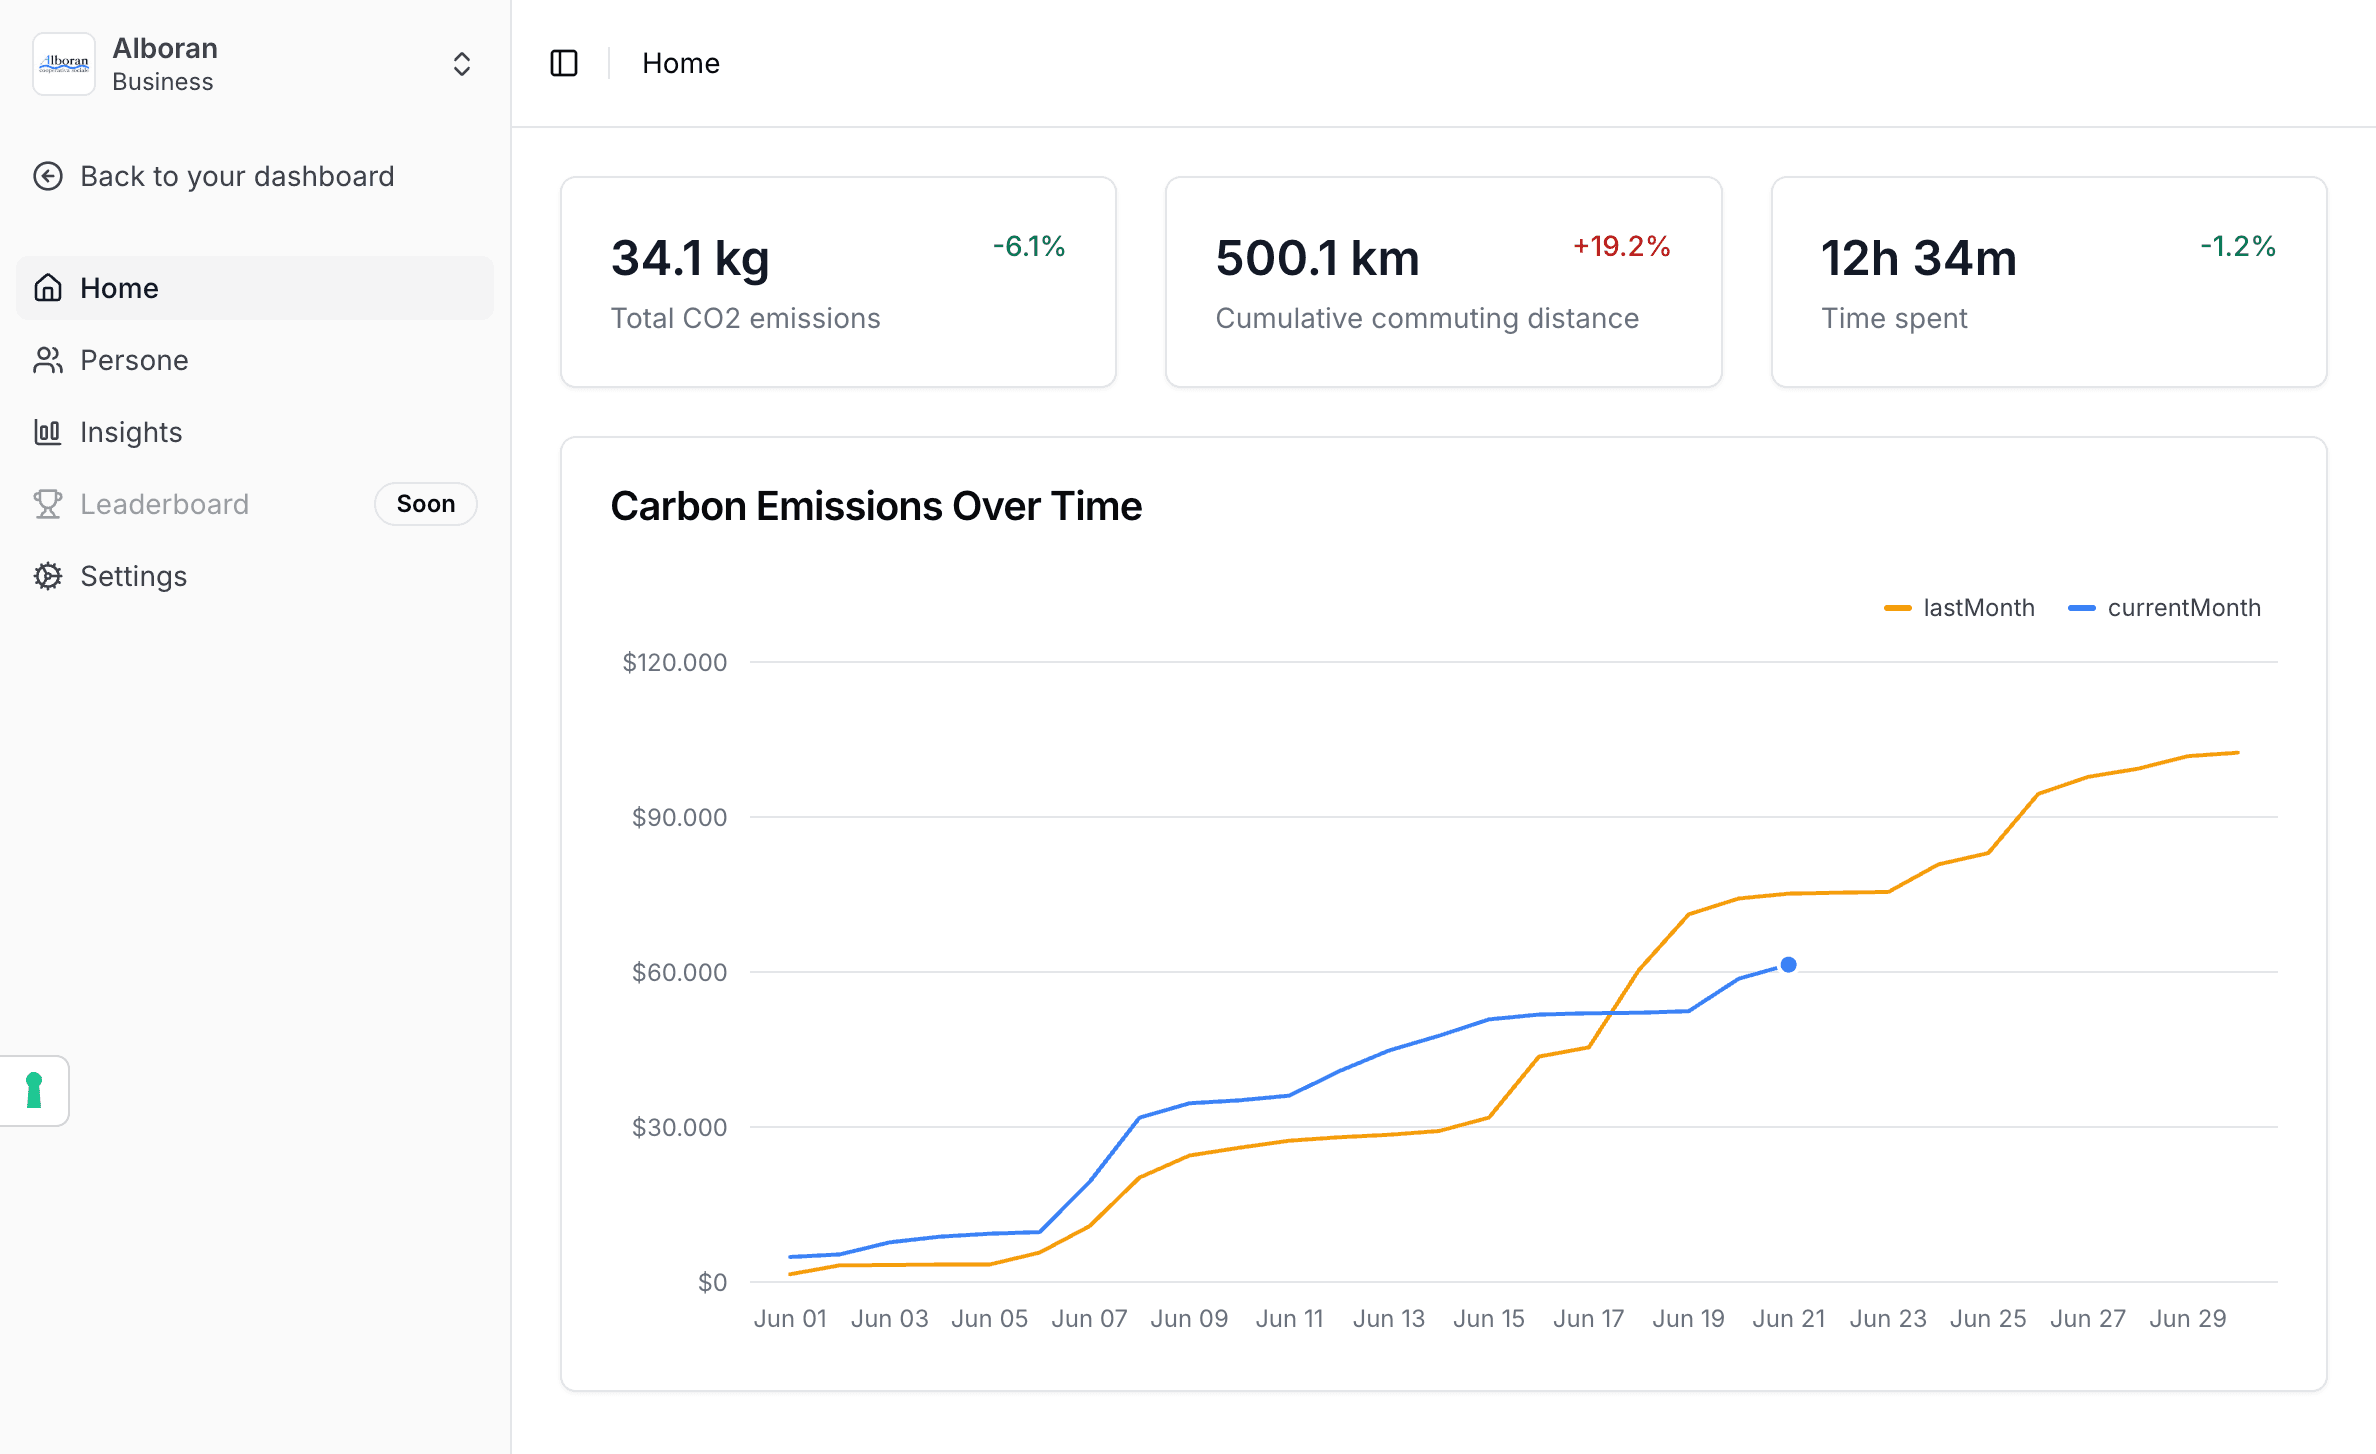Click the Soon badge

click(425, 504)
